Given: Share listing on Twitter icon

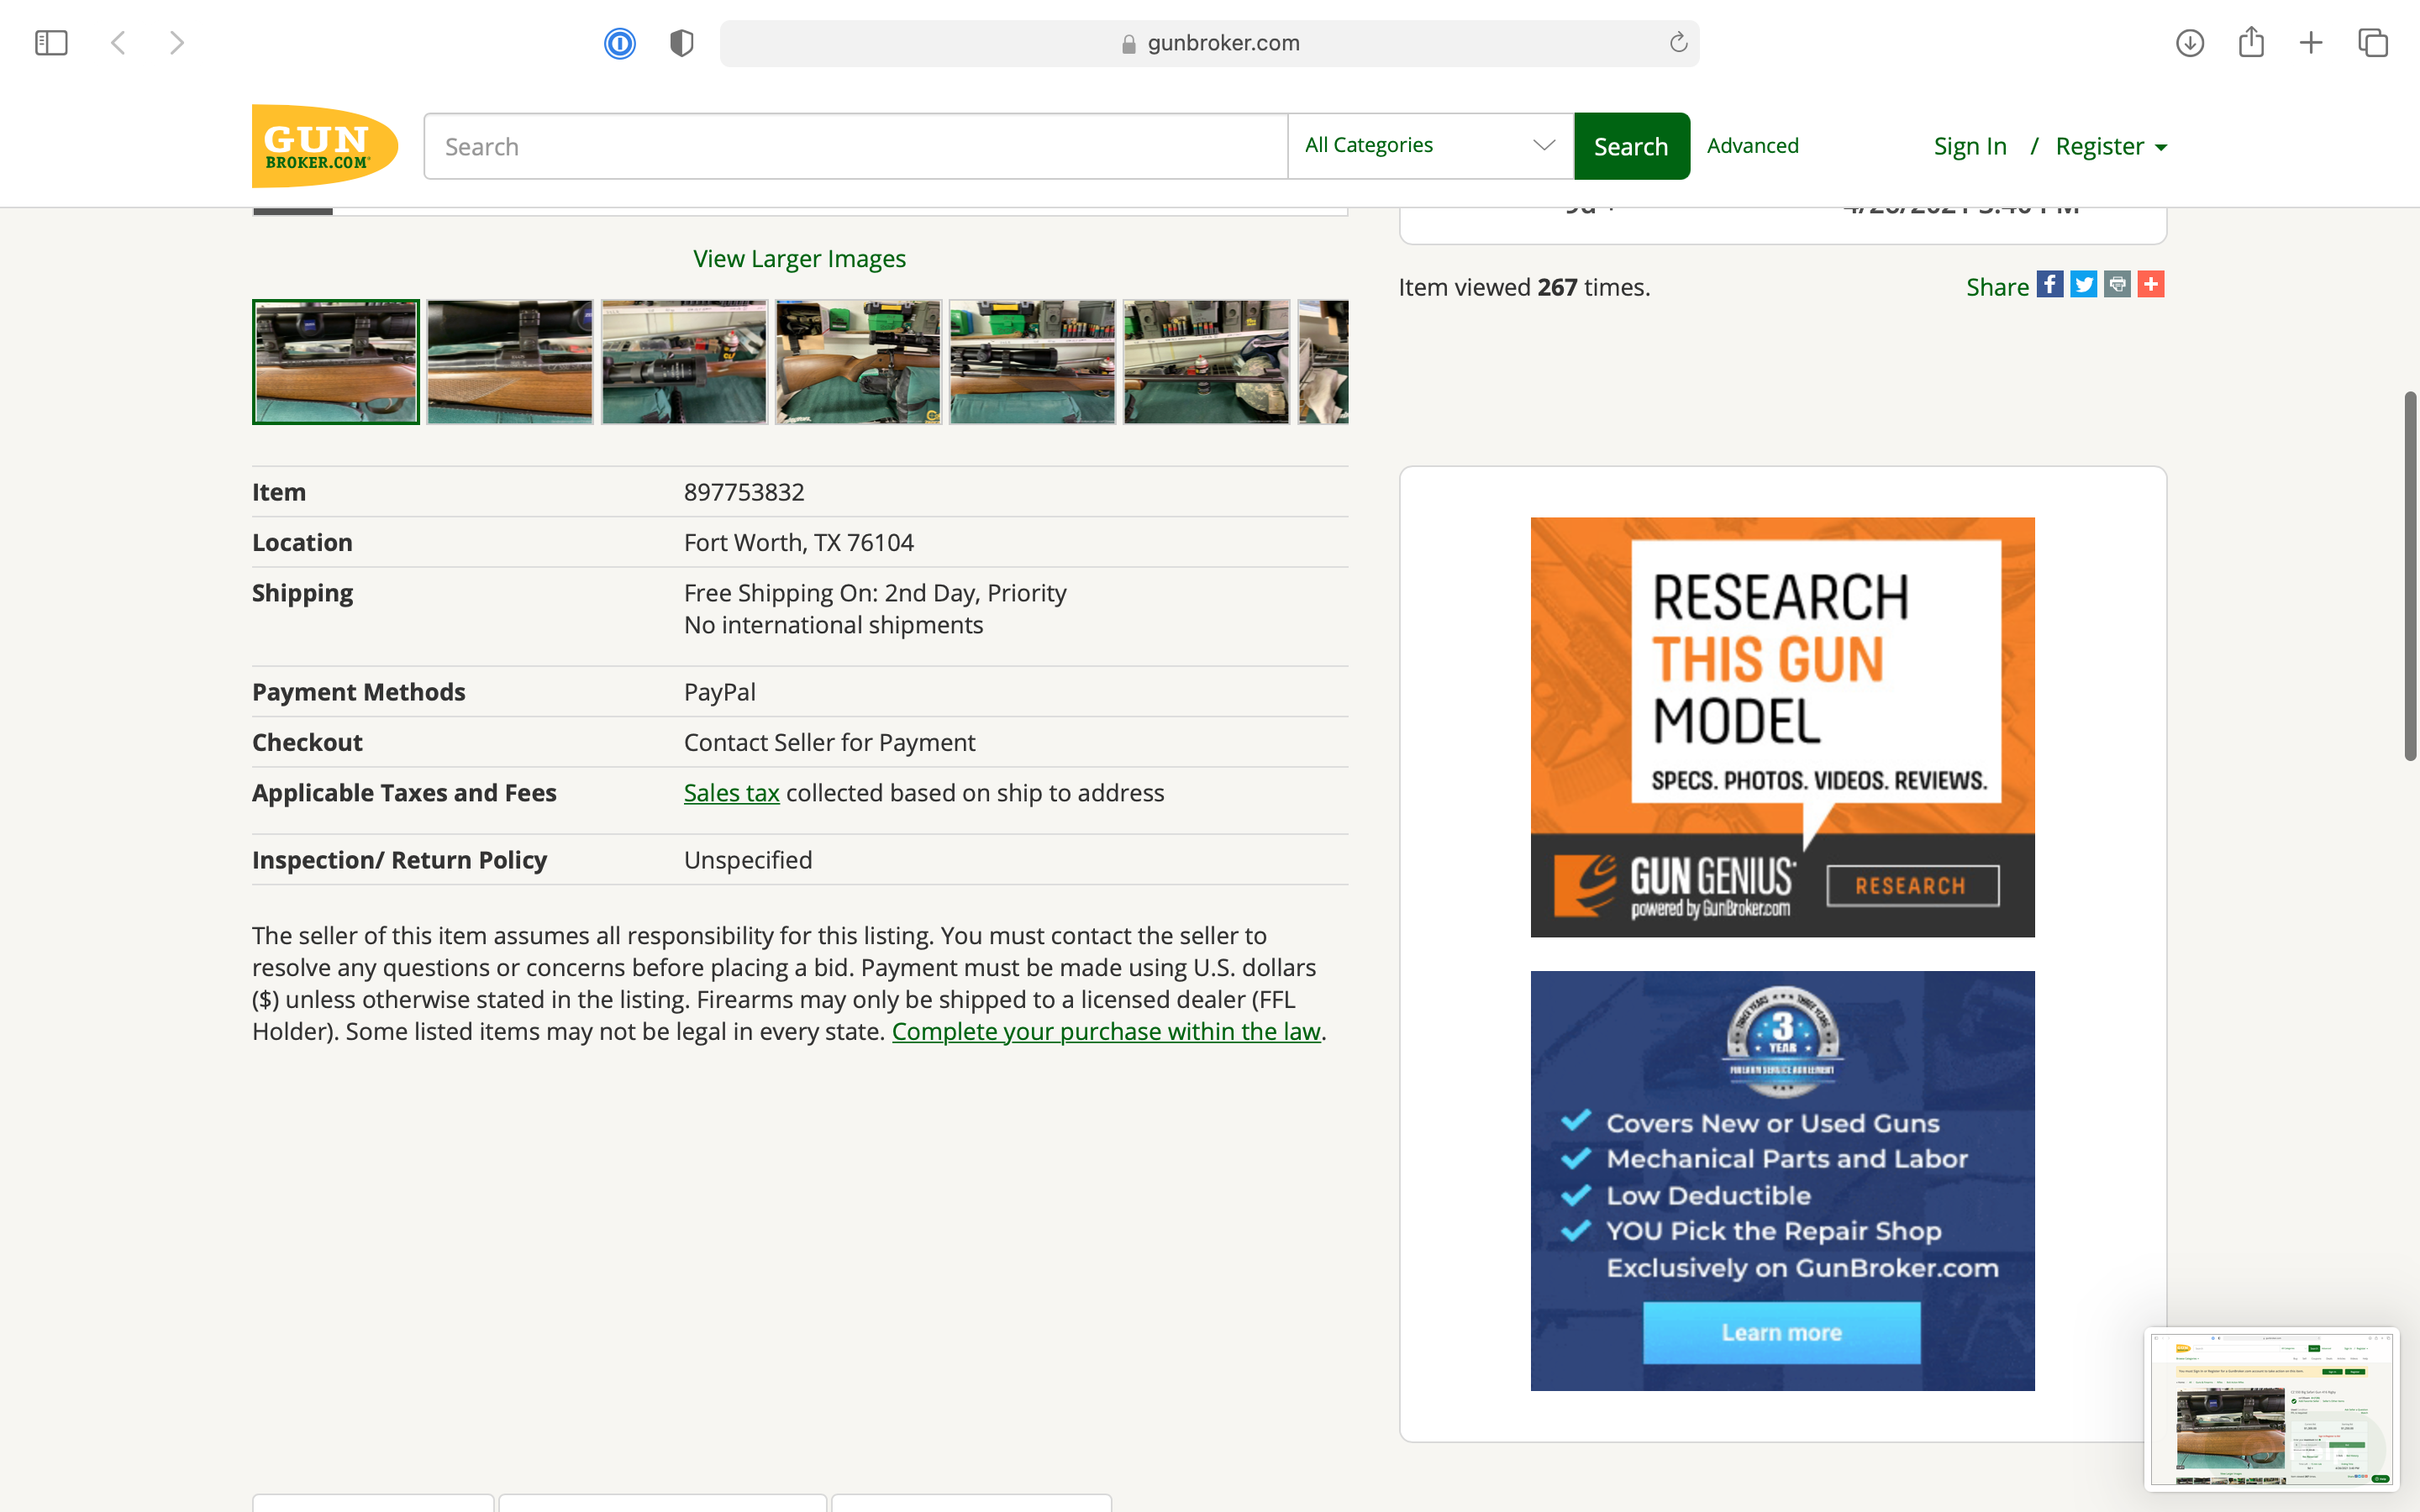Looking at the screenshot, I should click(x=2083, y=285).
